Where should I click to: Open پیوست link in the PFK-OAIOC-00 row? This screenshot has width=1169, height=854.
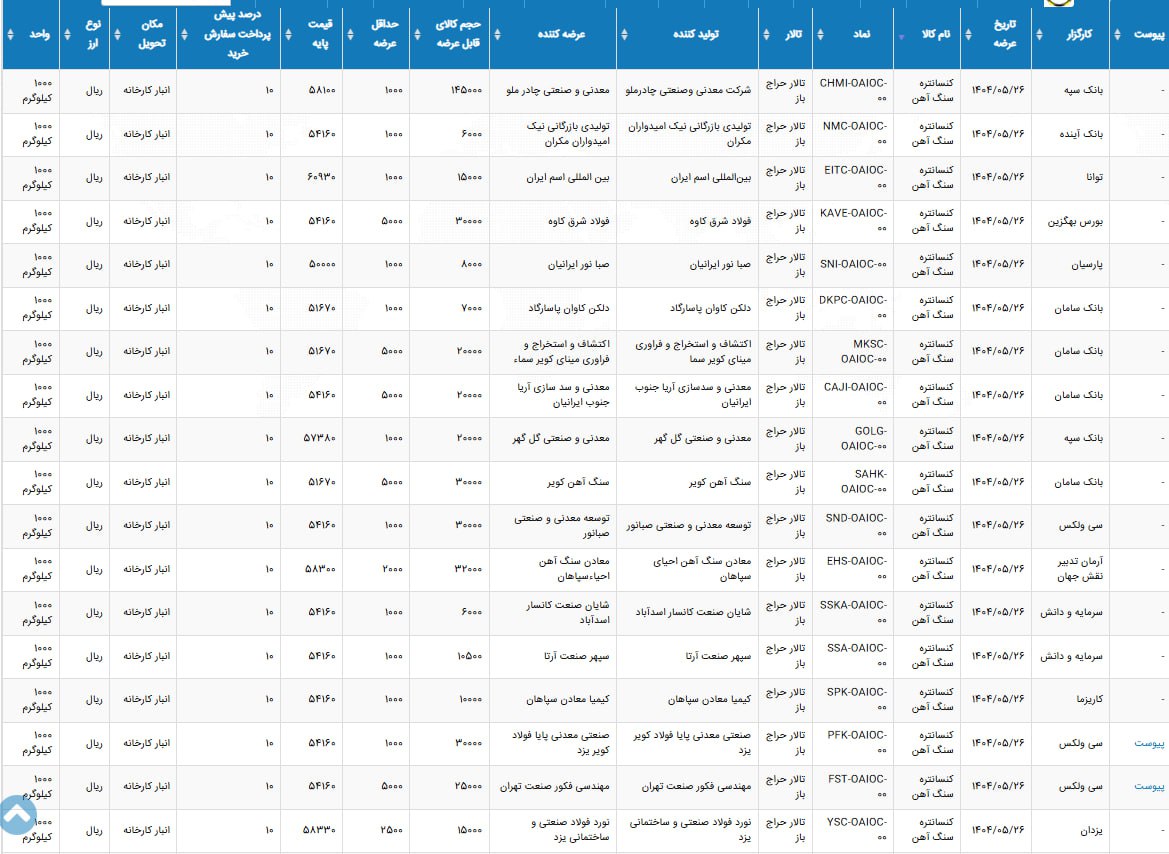pos(1149,744)
